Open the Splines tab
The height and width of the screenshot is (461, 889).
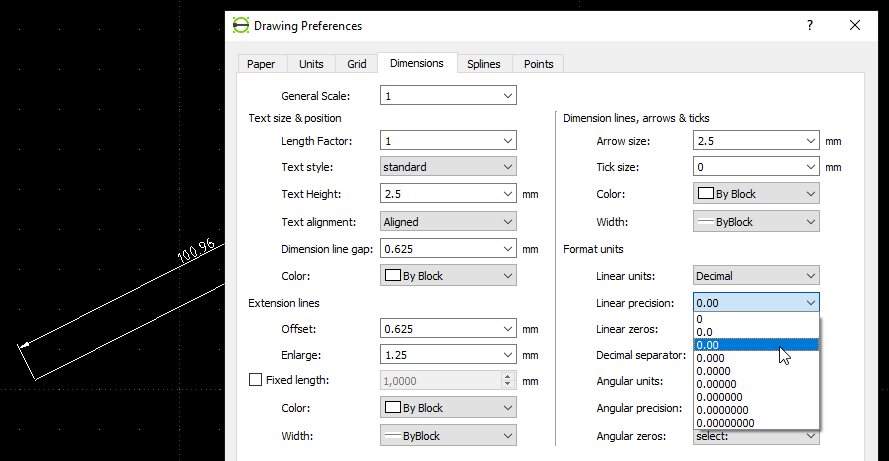tap(484, 64)
